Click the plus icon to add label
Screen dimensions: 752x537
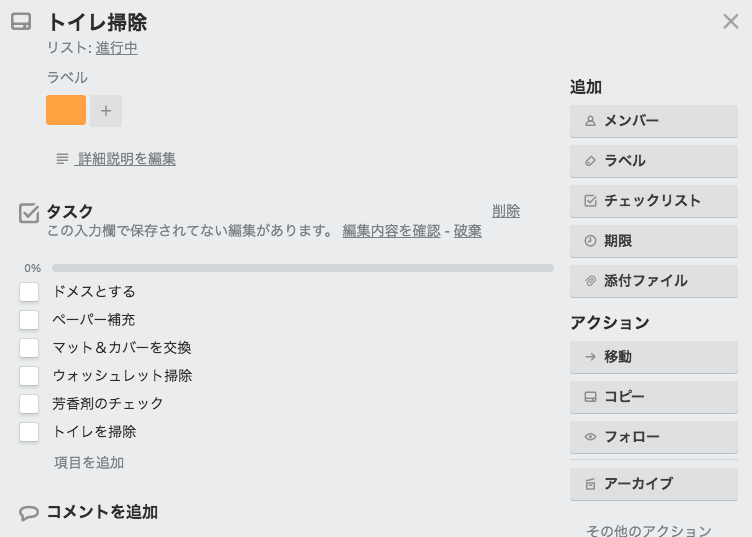click(106, 111)
